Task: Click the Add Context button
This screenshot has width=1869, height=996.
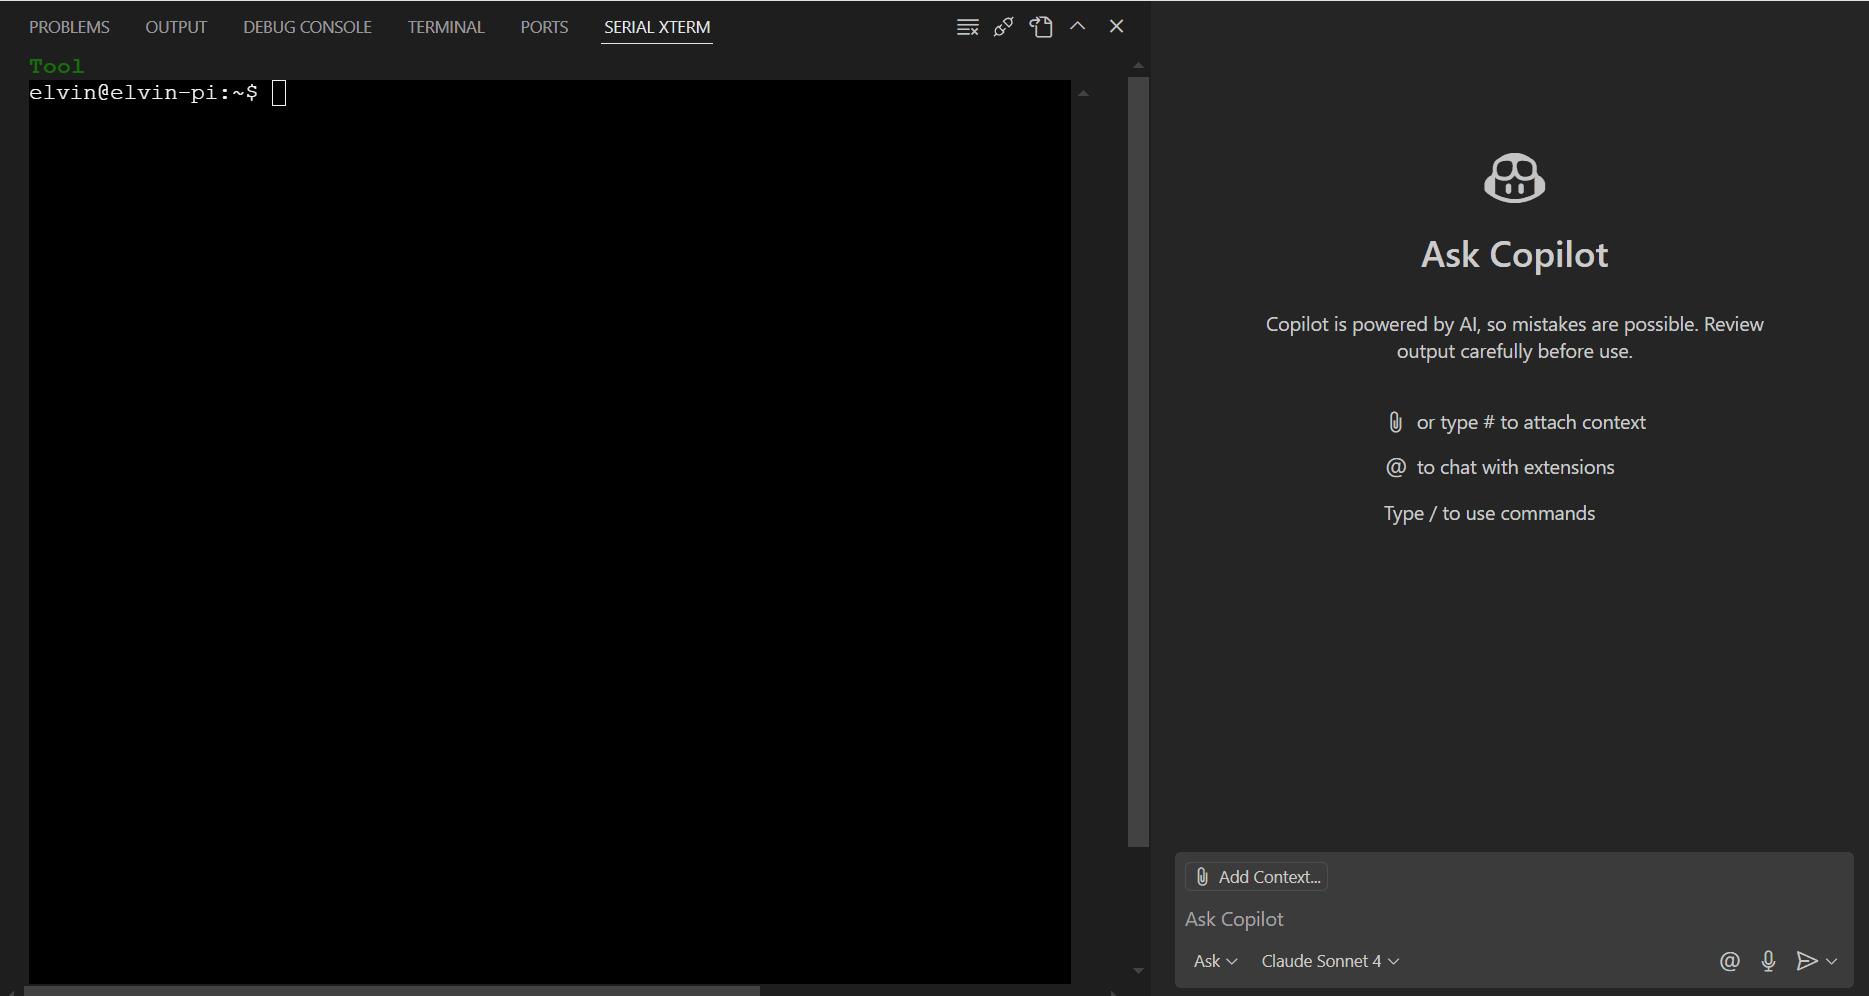Action: click(1256, 877)
